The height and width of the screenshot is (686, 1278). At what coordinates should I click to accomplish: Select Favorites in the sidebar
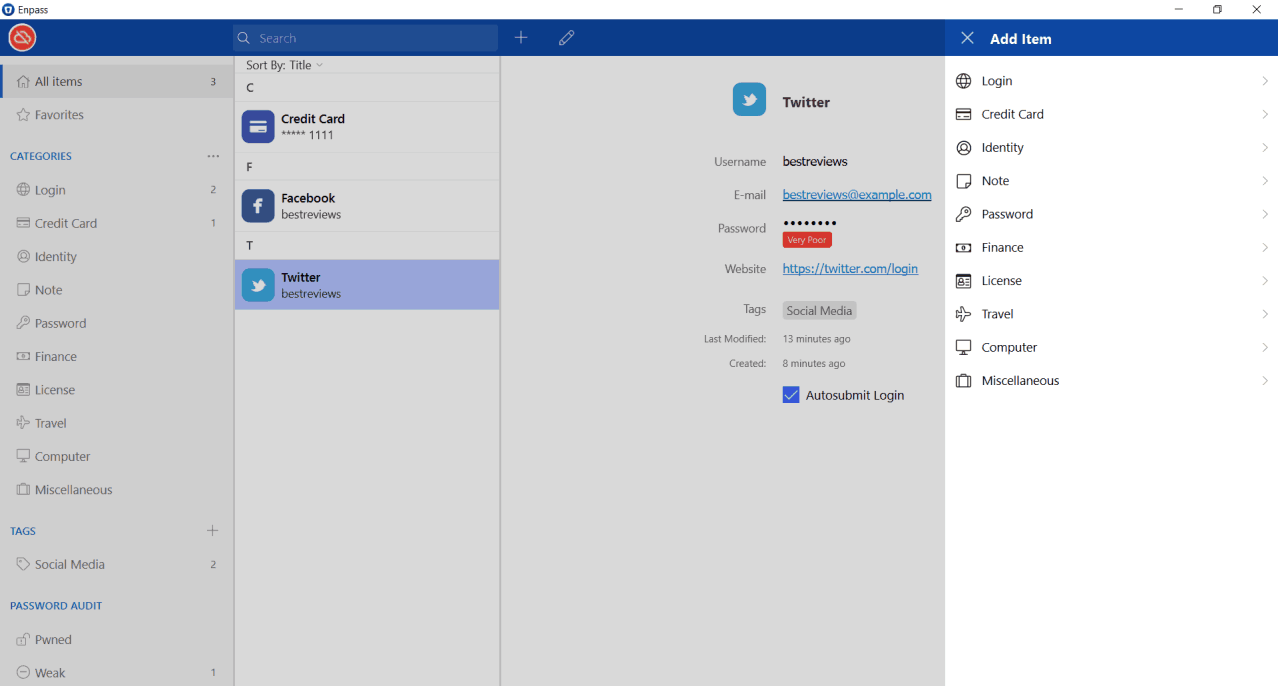click(59, 115)
